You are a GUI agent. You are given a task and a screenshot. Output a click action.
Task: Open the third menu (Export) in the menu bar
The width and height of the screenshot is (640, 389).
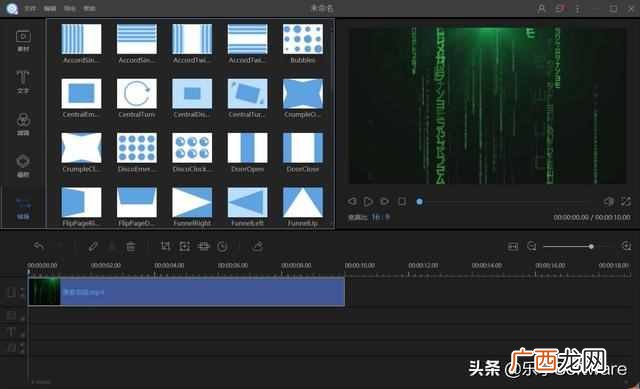point(70,8)
